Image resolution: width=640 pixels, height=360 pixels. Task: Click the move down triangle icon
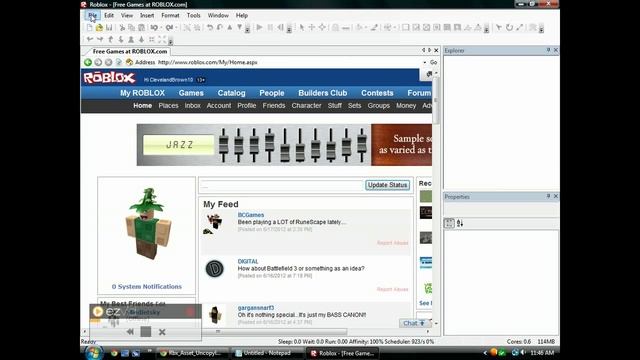(x=240, y=27)
